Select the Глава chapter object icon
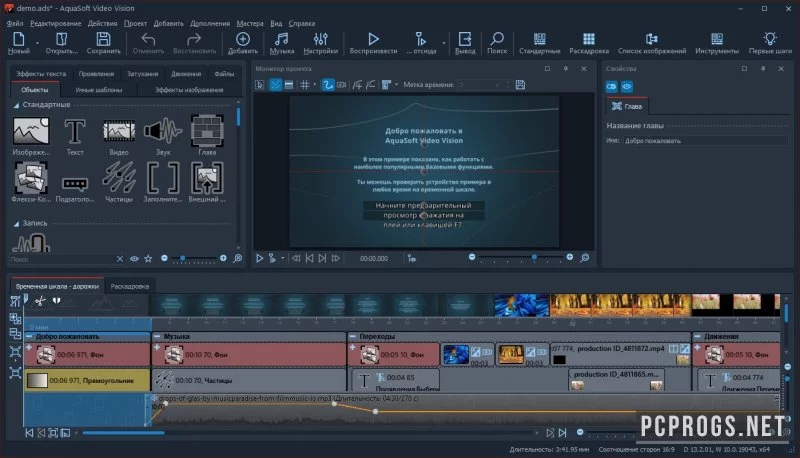Image resolution: width=800 pixels, height=458 pixels. click(x=207, y=131)
